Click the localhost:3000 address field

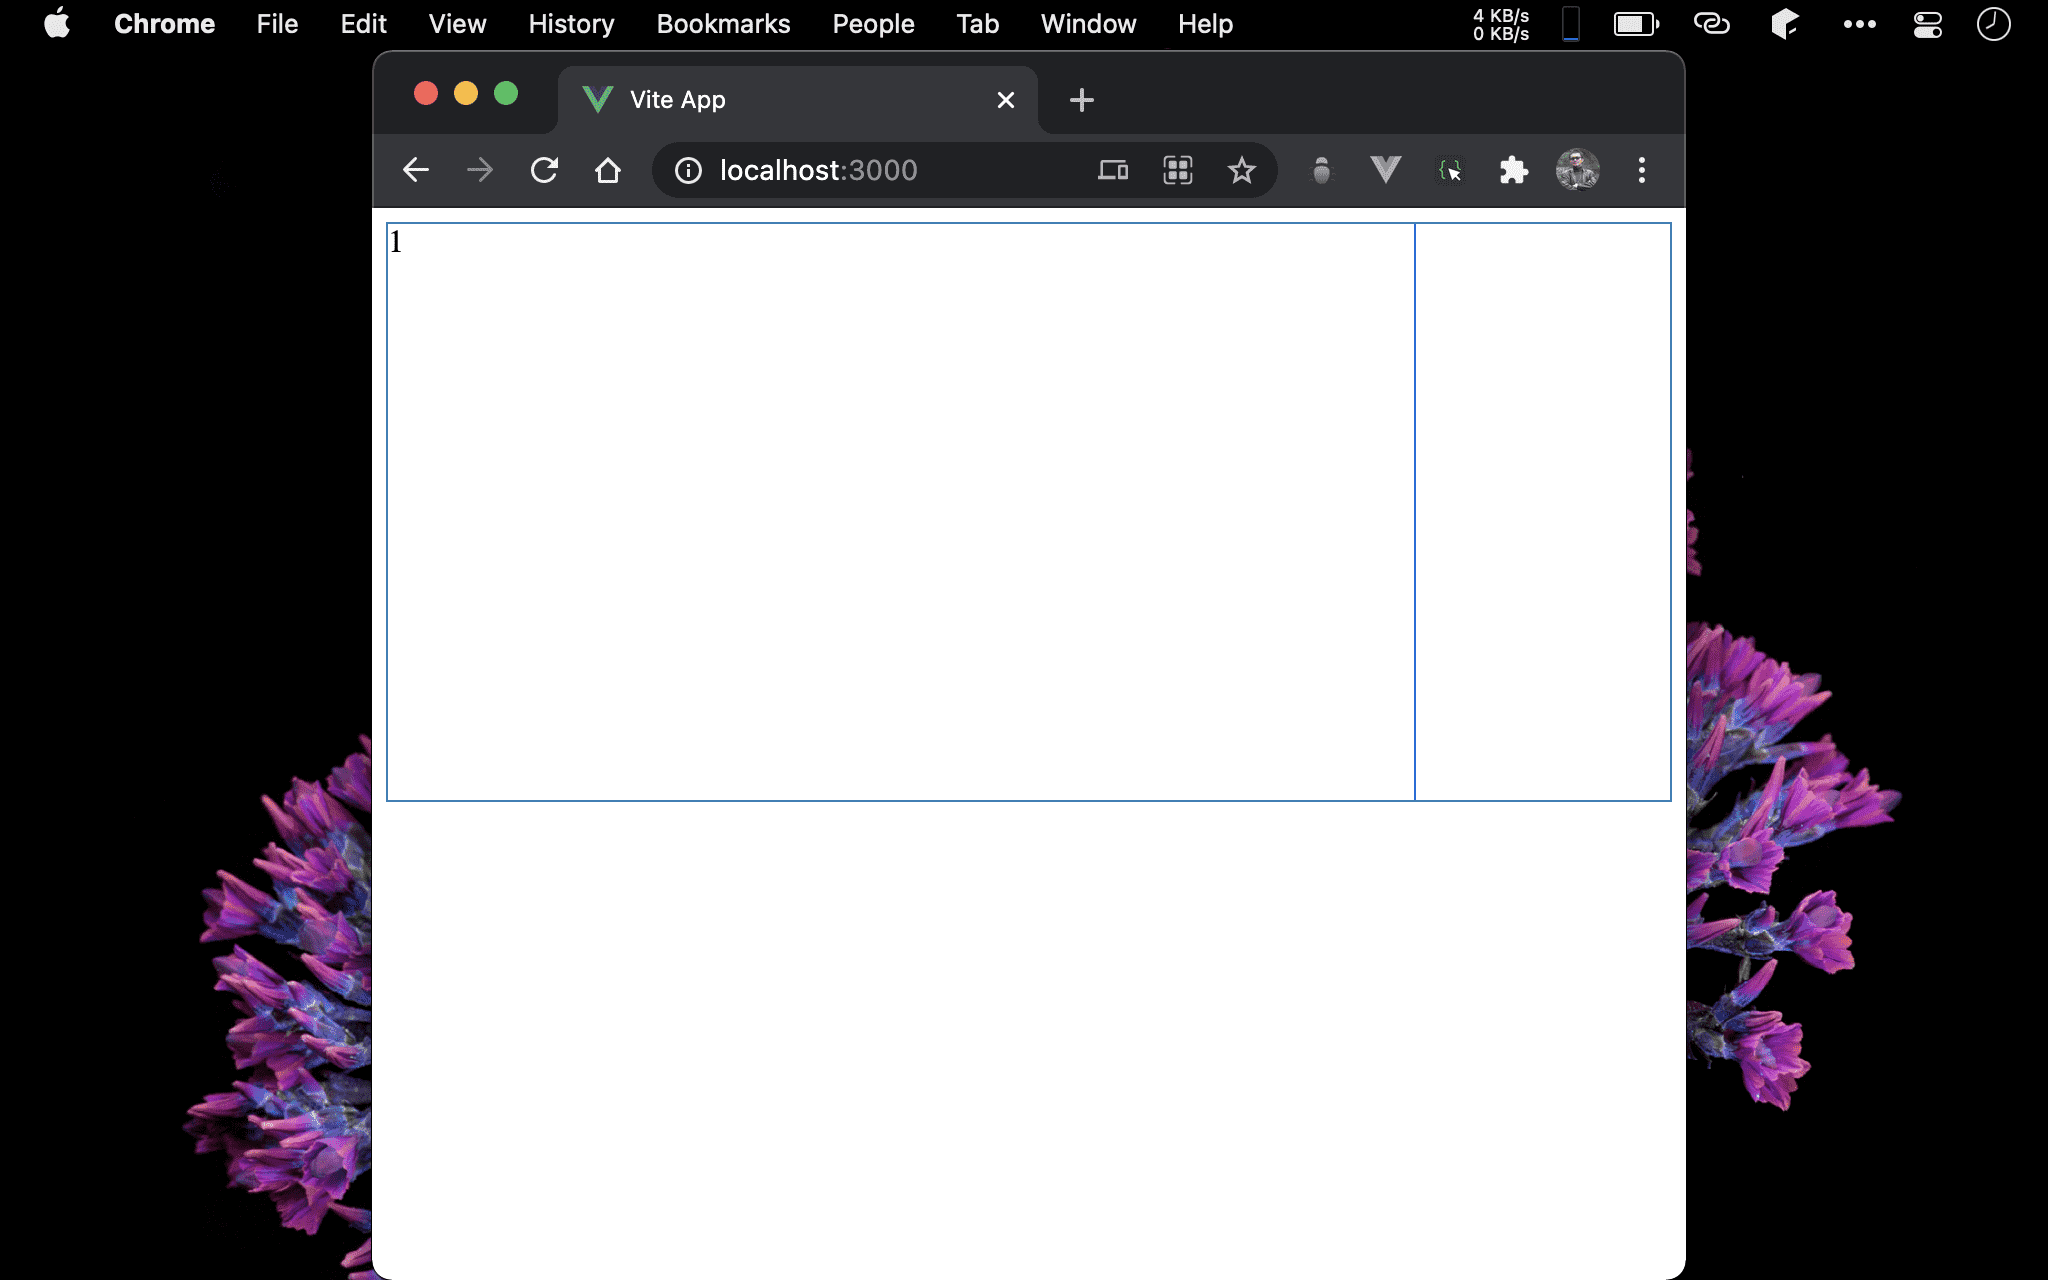(x=880, y=170)
